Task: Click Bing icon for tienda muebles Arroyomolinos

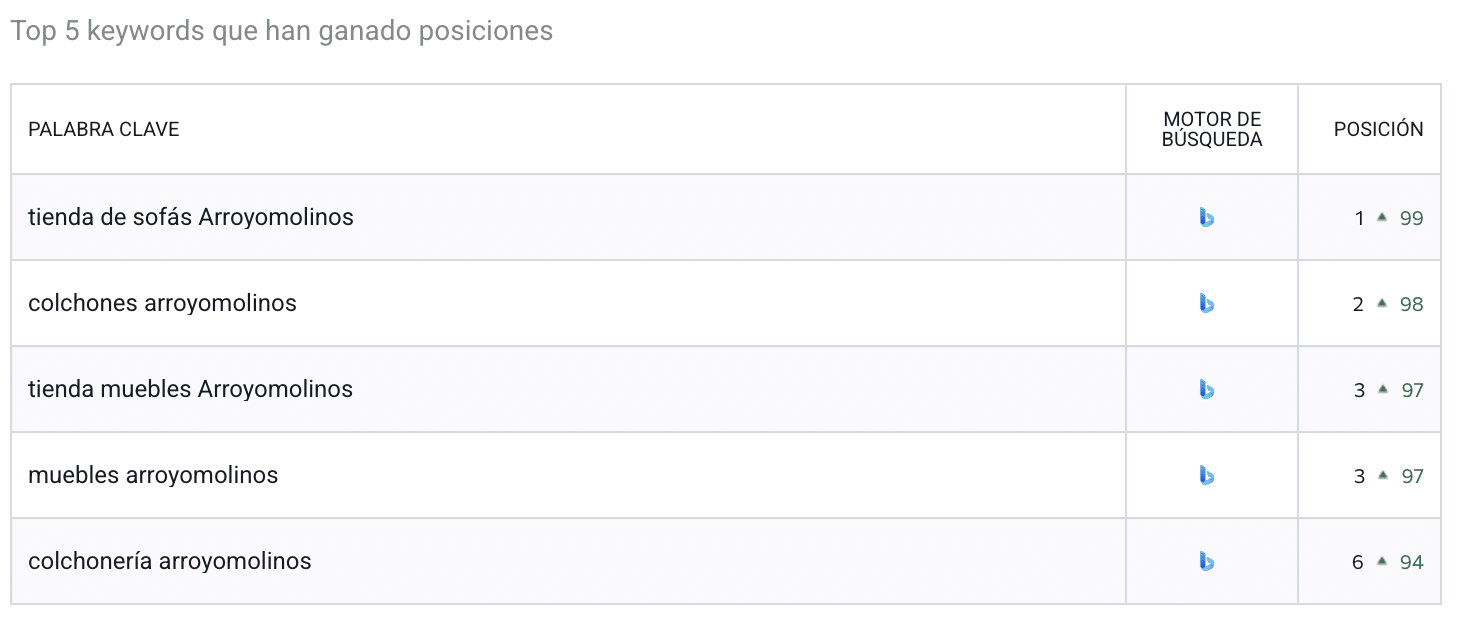Action: tap(1207, 389)
